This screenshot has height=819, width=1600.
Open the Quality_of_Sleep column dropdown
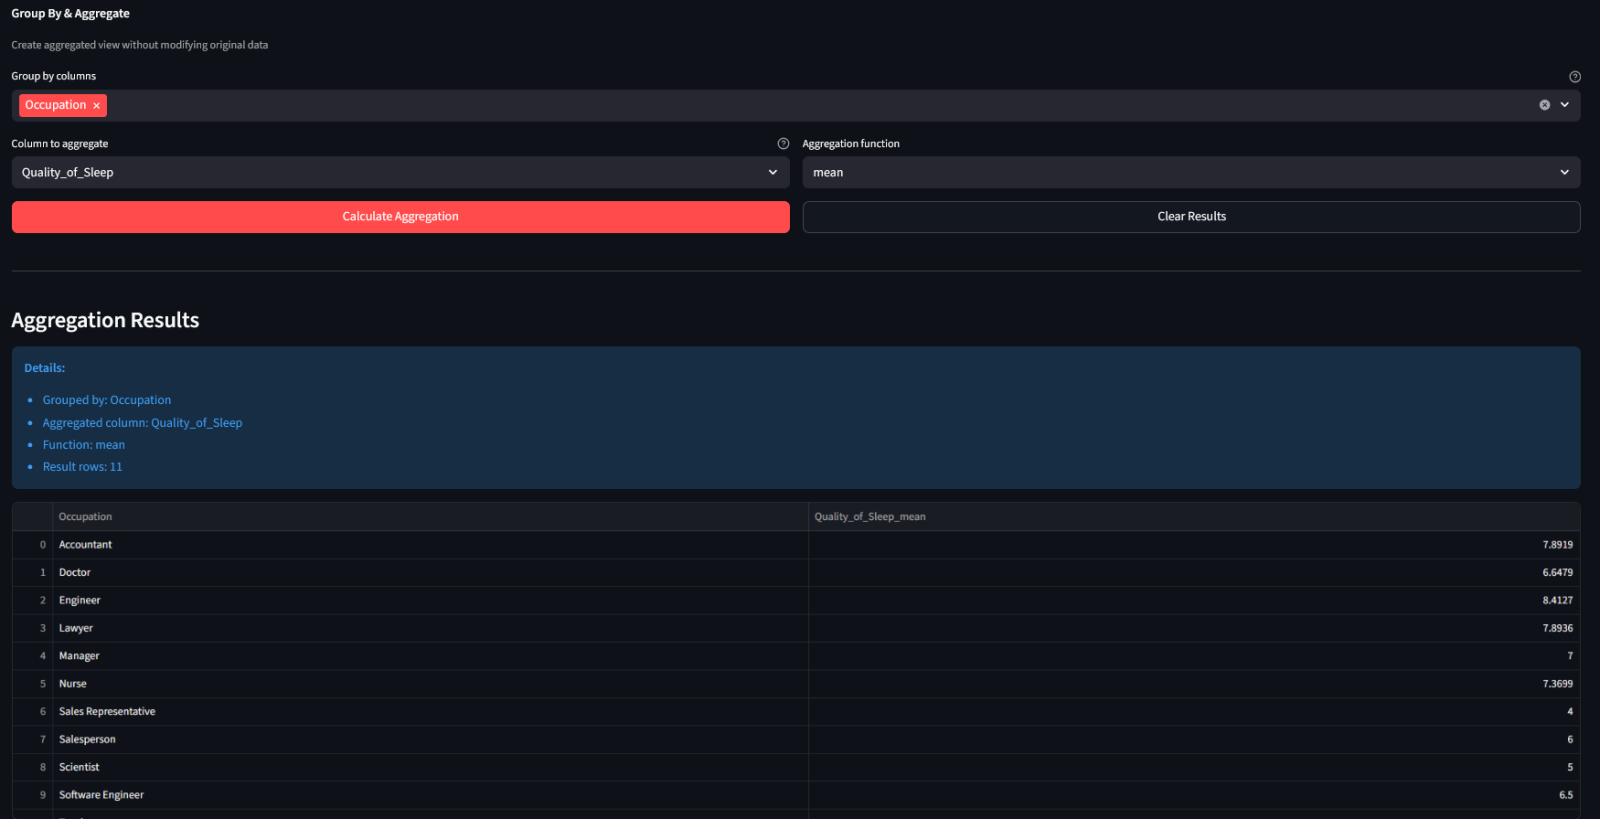coord(400,172)
